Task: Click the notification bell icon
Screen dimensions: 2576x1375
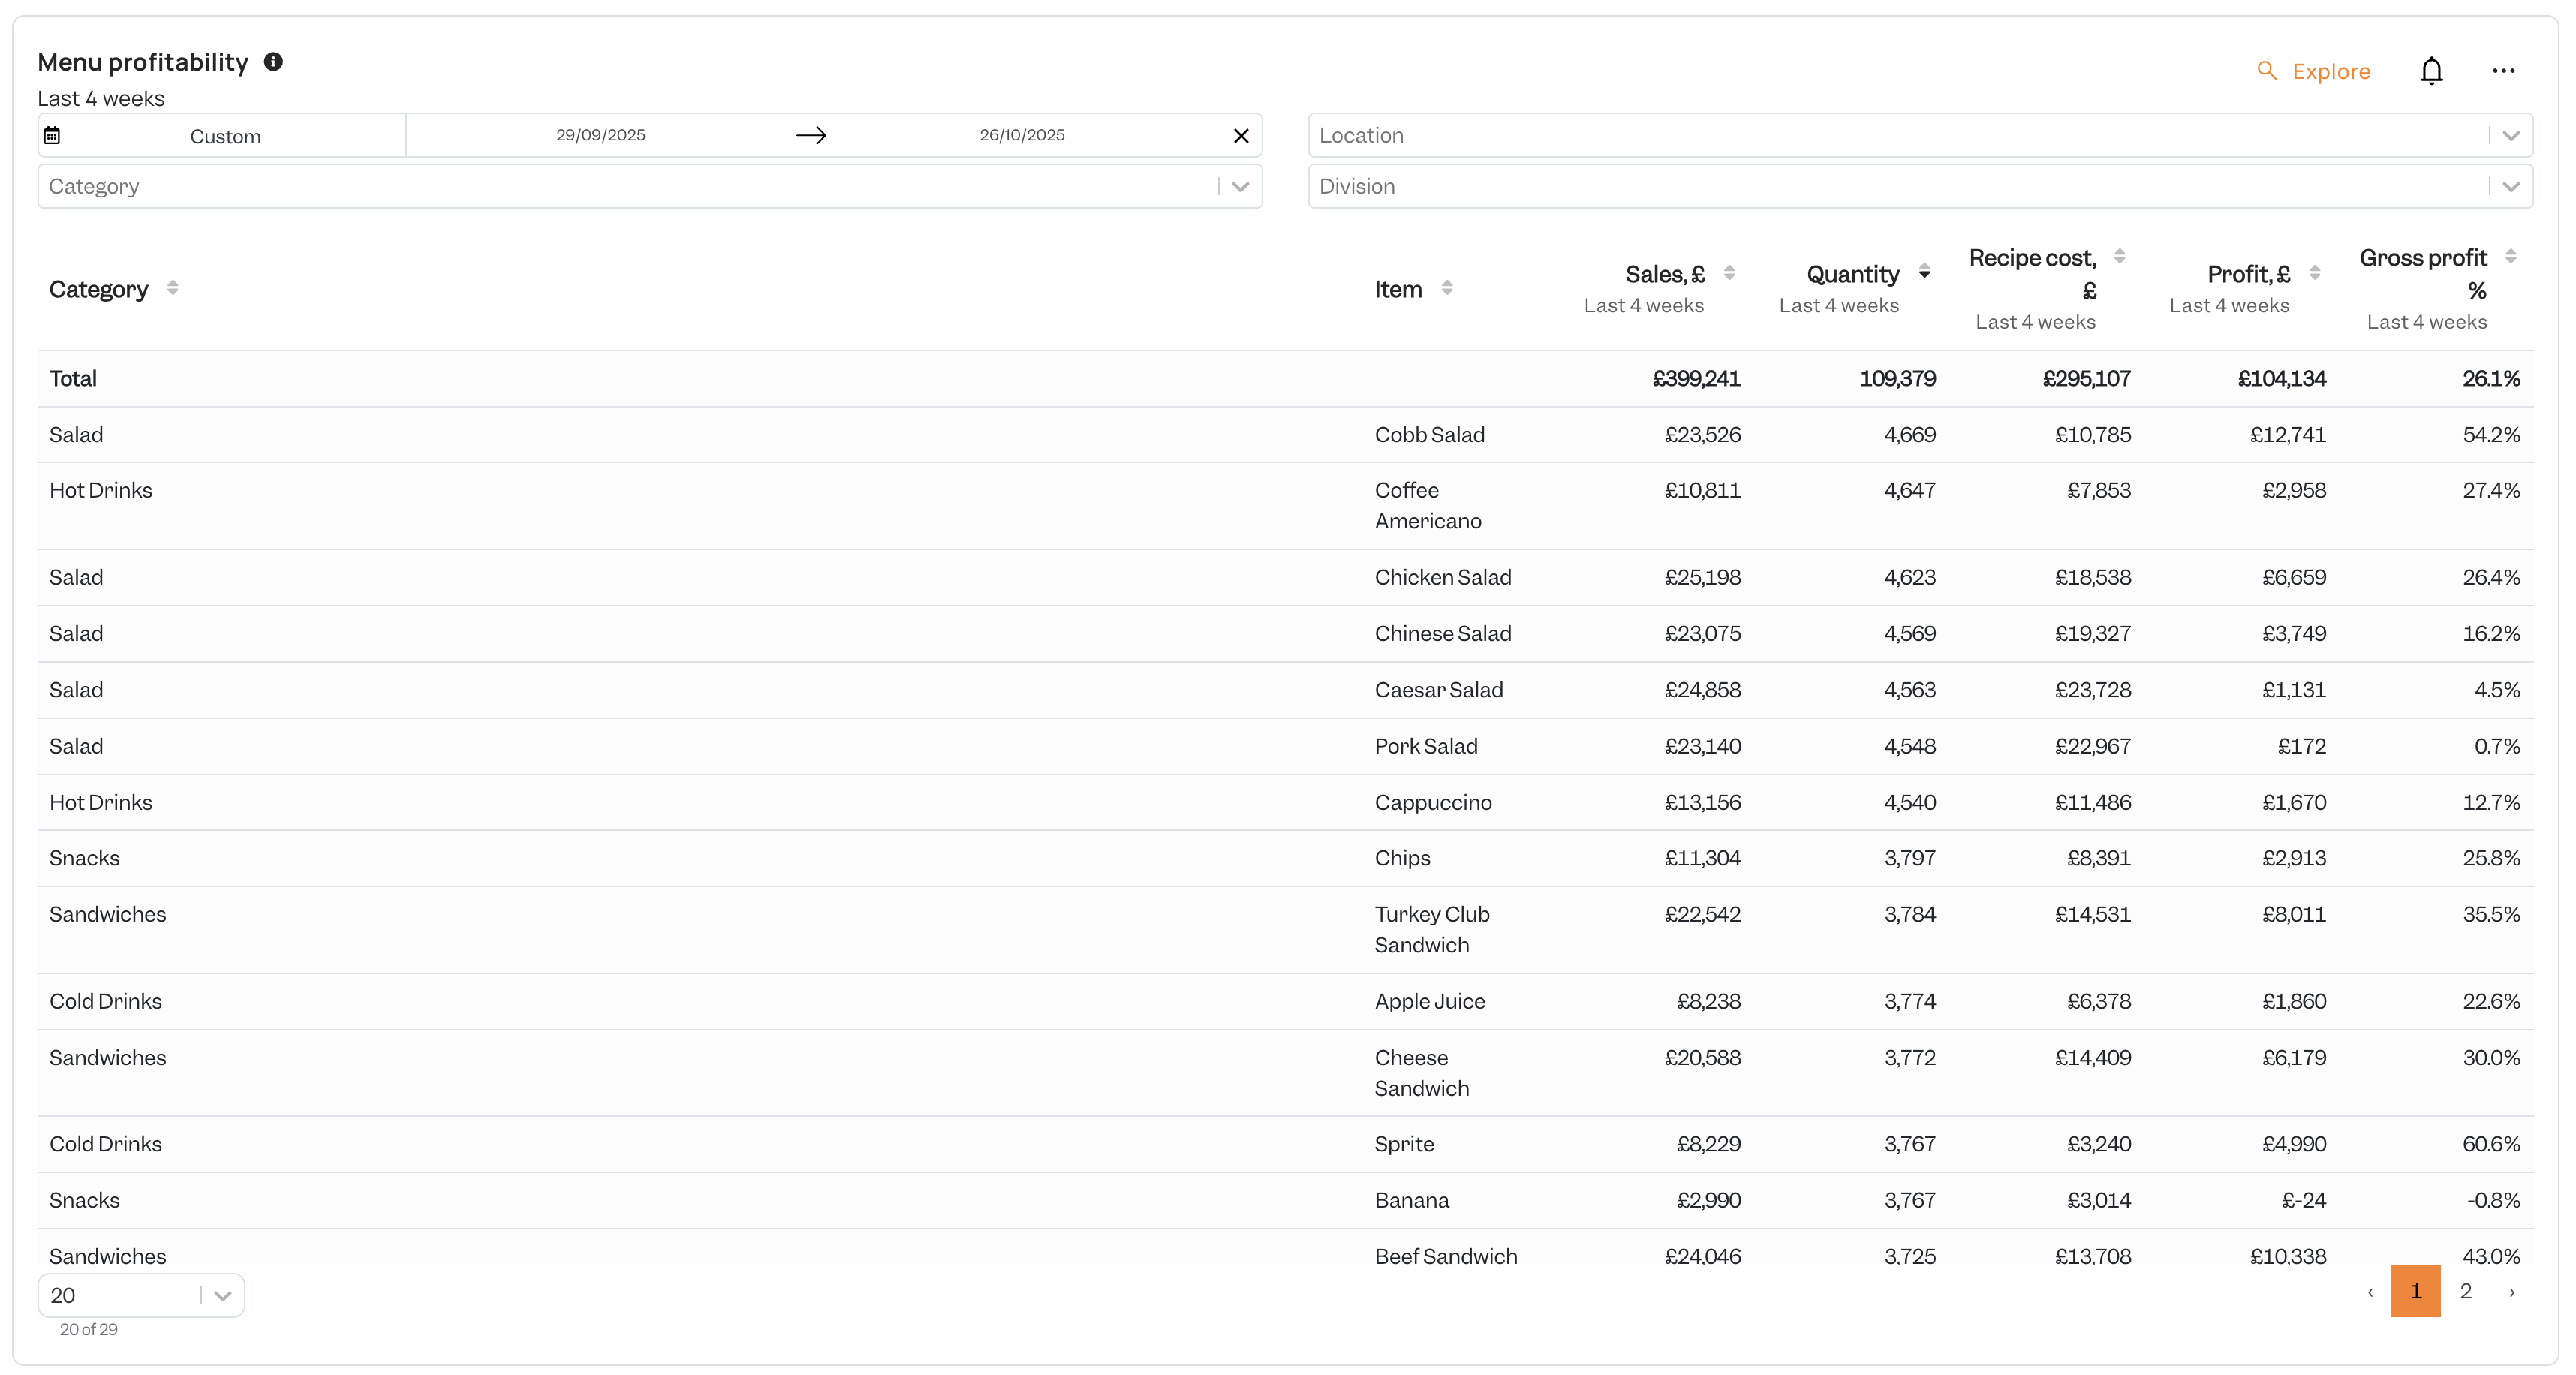Action: 2431,71
